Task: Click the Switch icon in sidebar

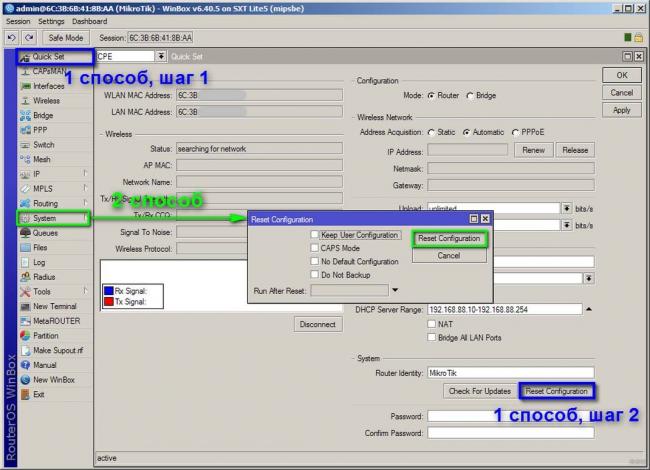Action: coord(26,145)
